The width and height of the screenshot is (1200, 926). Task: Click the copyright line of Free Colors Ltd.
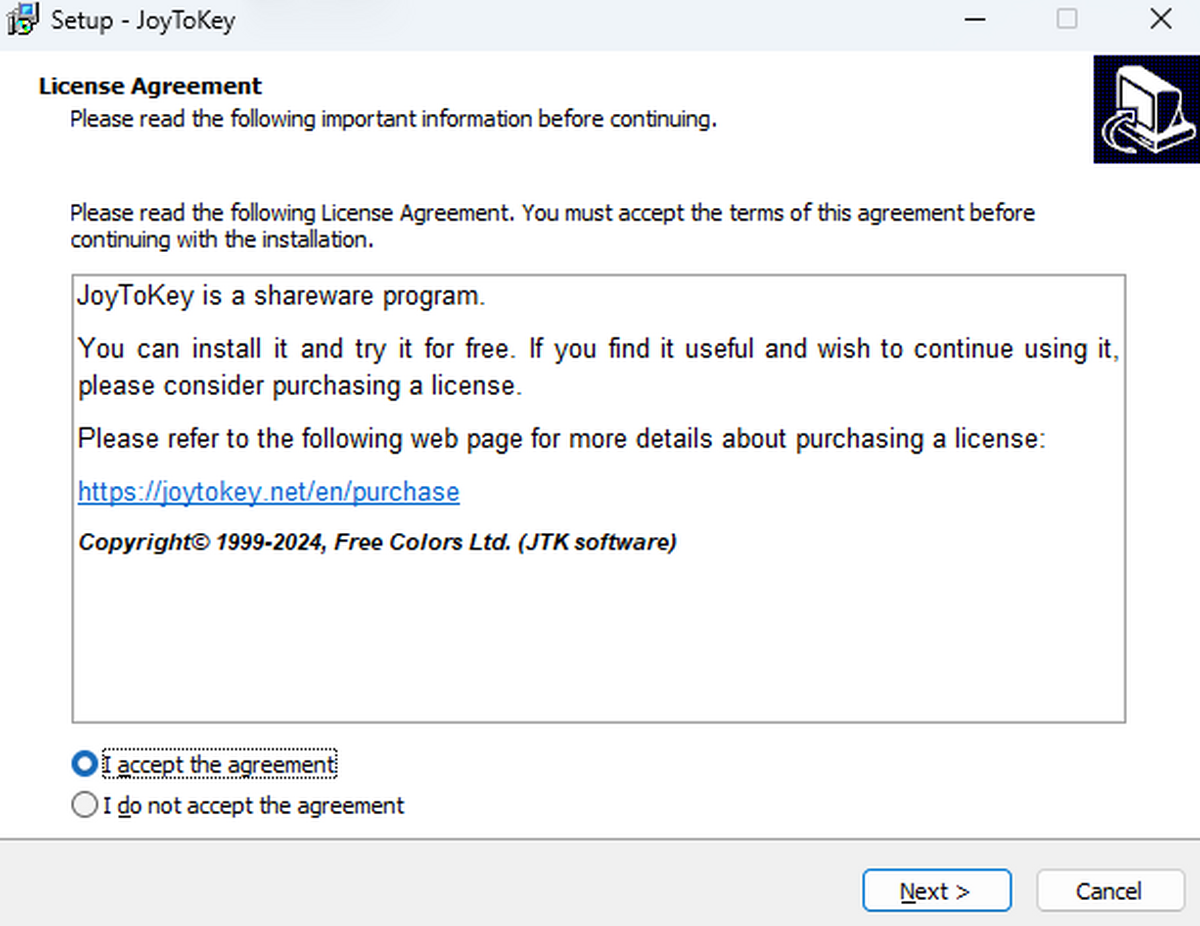pyautogui.click(x=378, y=543)
